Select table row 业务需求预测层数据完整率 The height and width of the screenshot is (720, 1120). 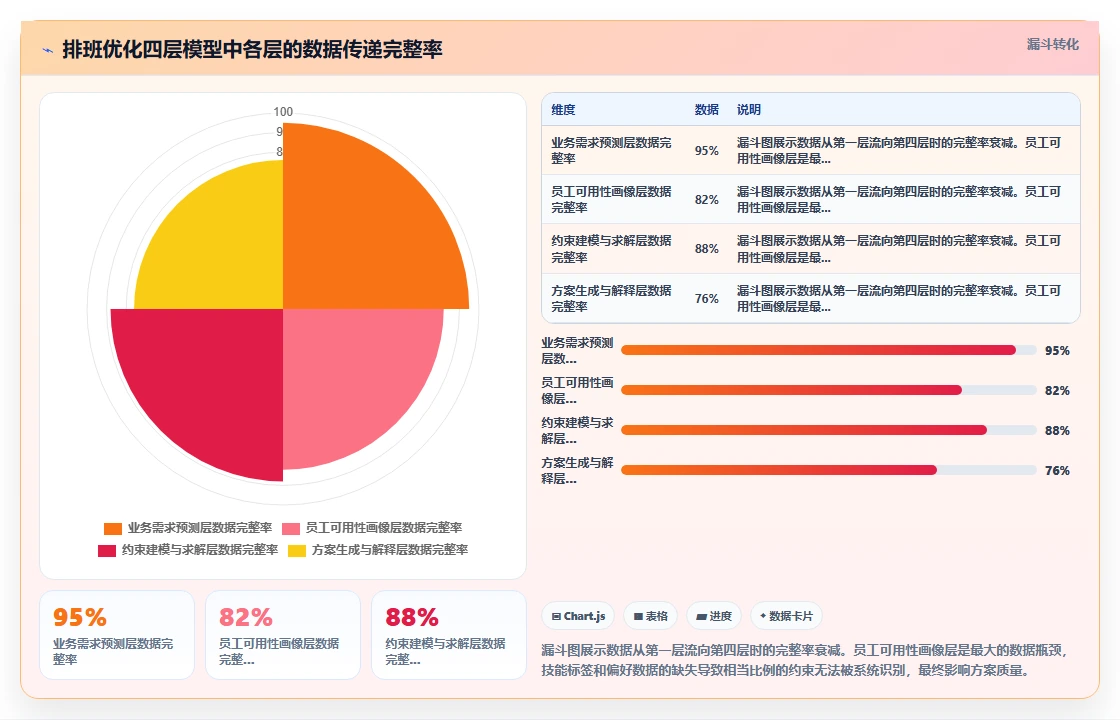point(811,151)
